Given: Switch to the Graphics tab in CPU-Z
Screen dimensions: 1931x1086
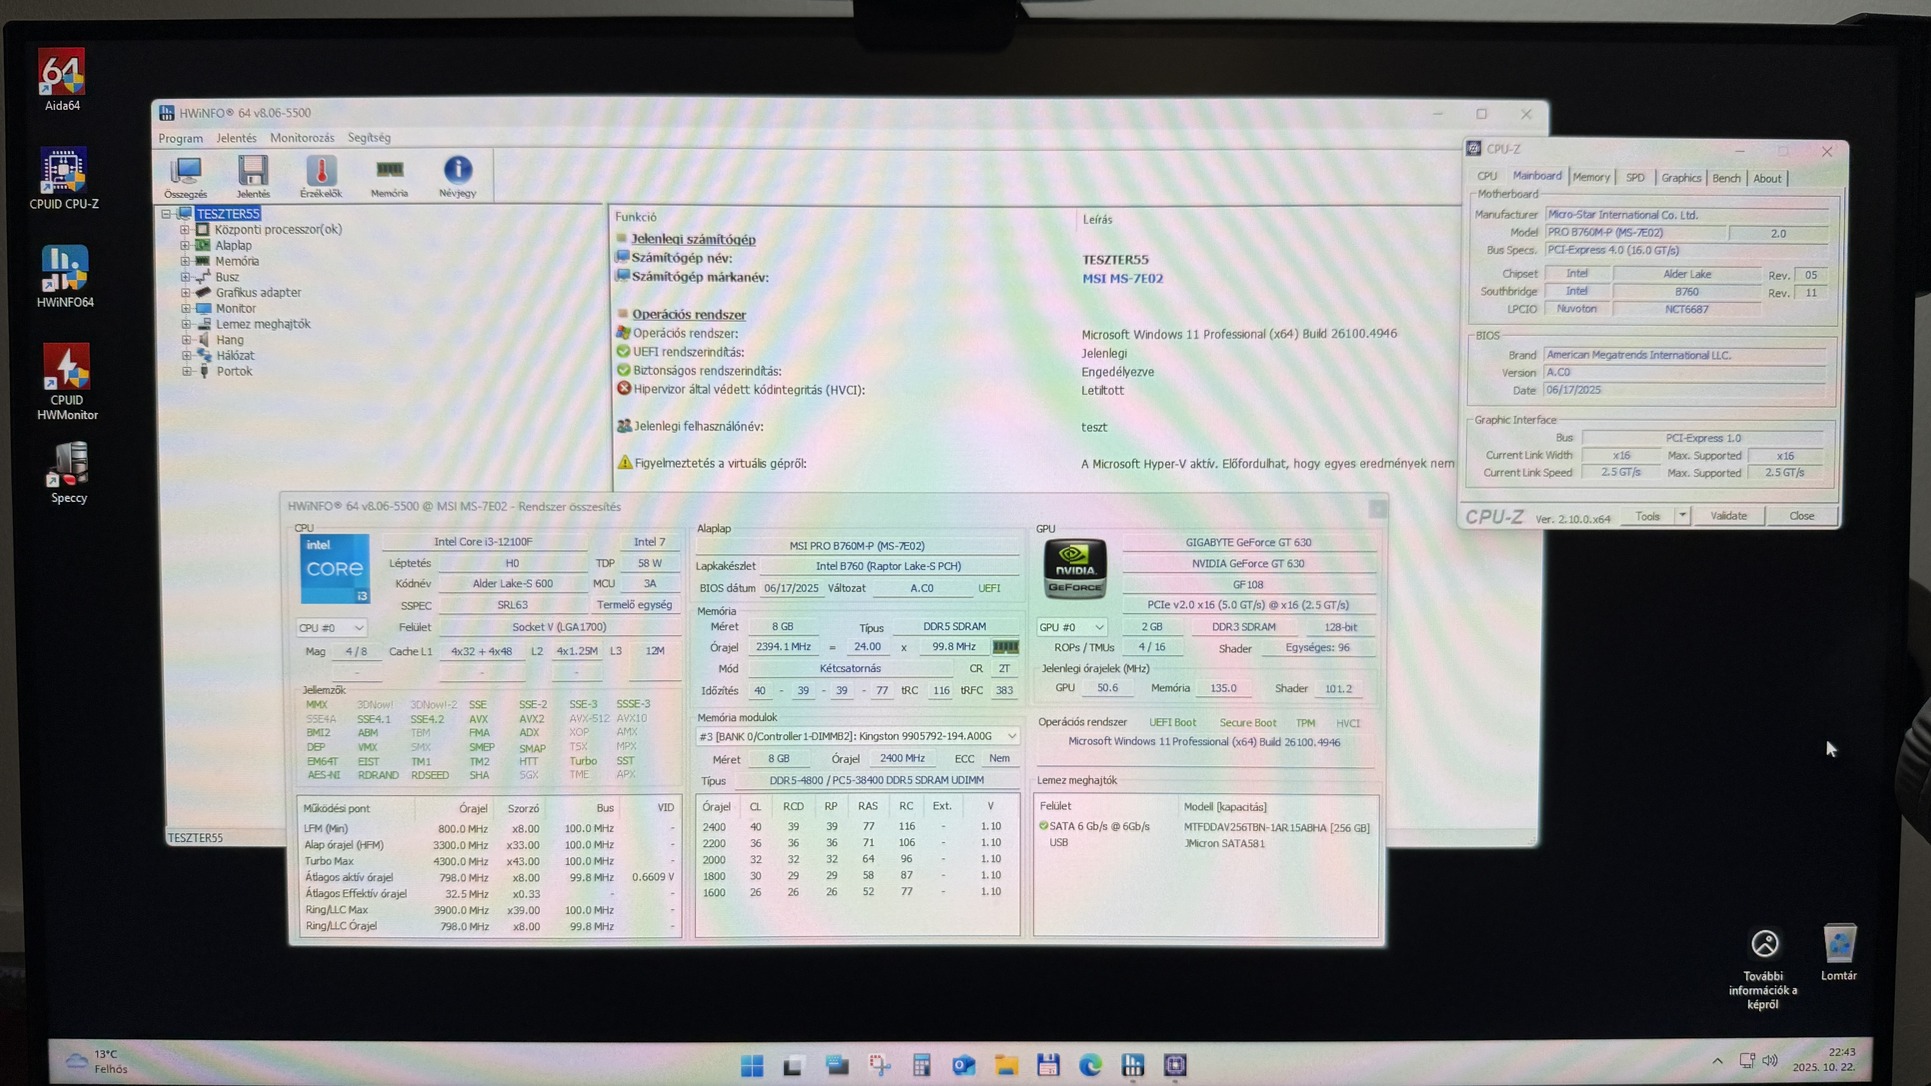Looking at the screenshot, I should tap(1680, 178).
